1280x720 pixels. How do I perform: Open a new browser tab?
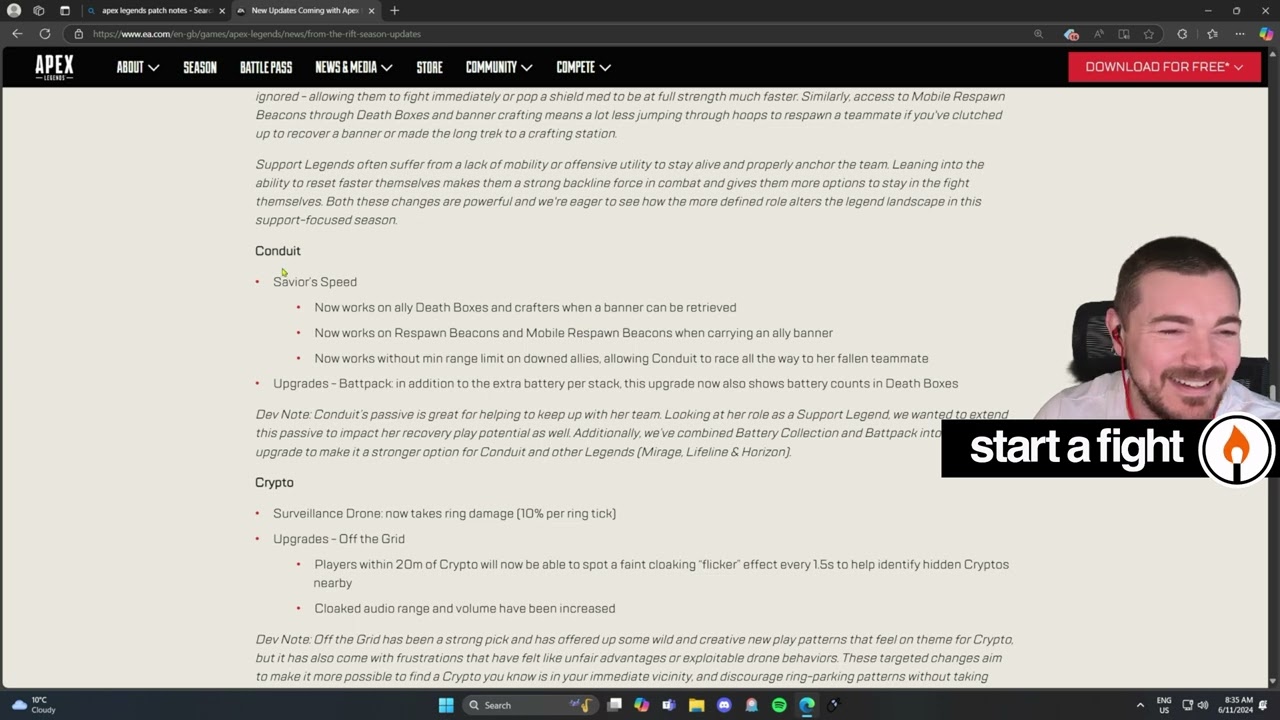[x=394, y=10]
